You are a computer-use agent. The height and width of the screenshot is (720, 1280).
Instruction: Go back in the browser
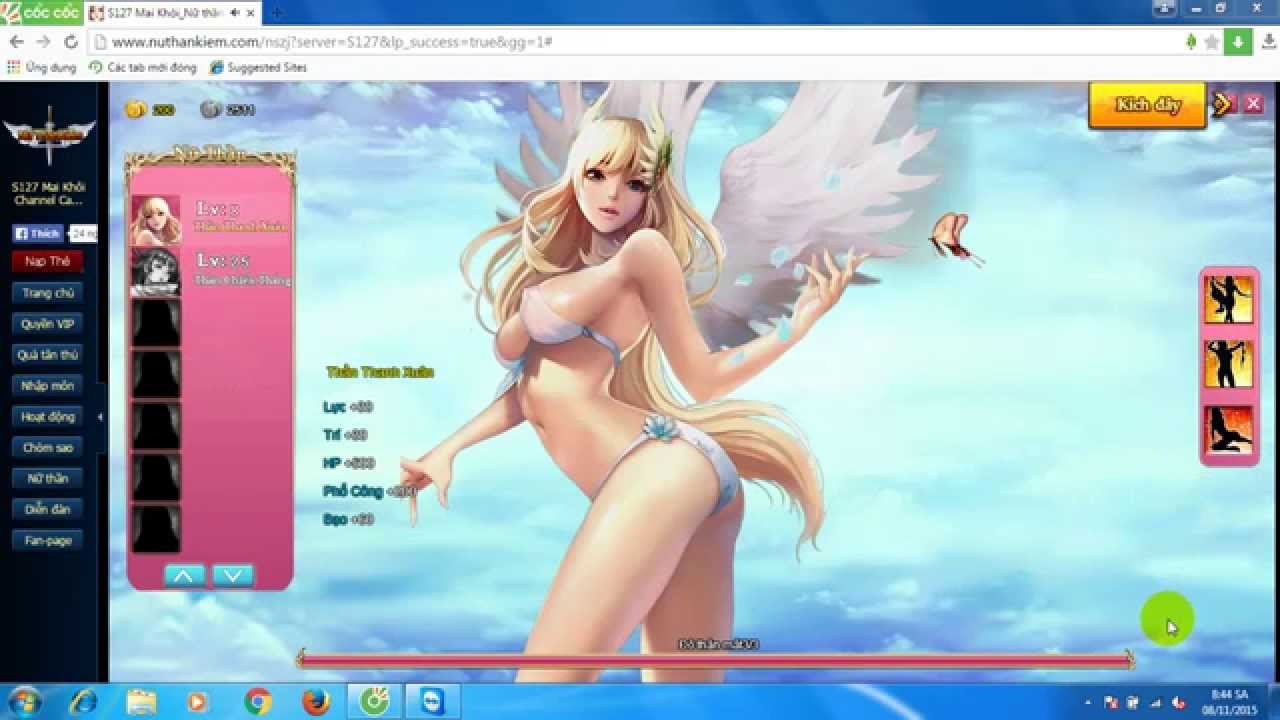tap(17, 42)
